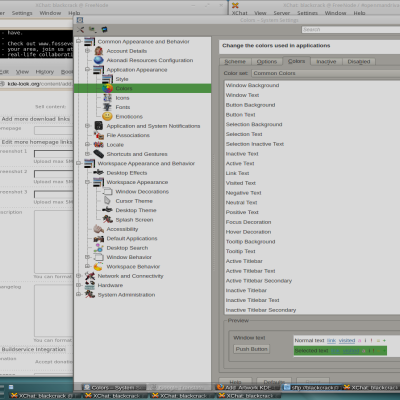The image size is (400, 400).
Task: Click the 'visited' link in Preview
Action: coord(347,340)
